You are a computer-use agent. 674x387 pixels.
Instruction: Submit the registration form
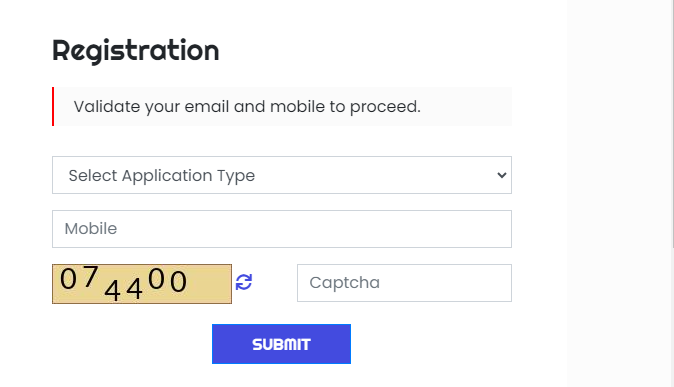point(282,344)
